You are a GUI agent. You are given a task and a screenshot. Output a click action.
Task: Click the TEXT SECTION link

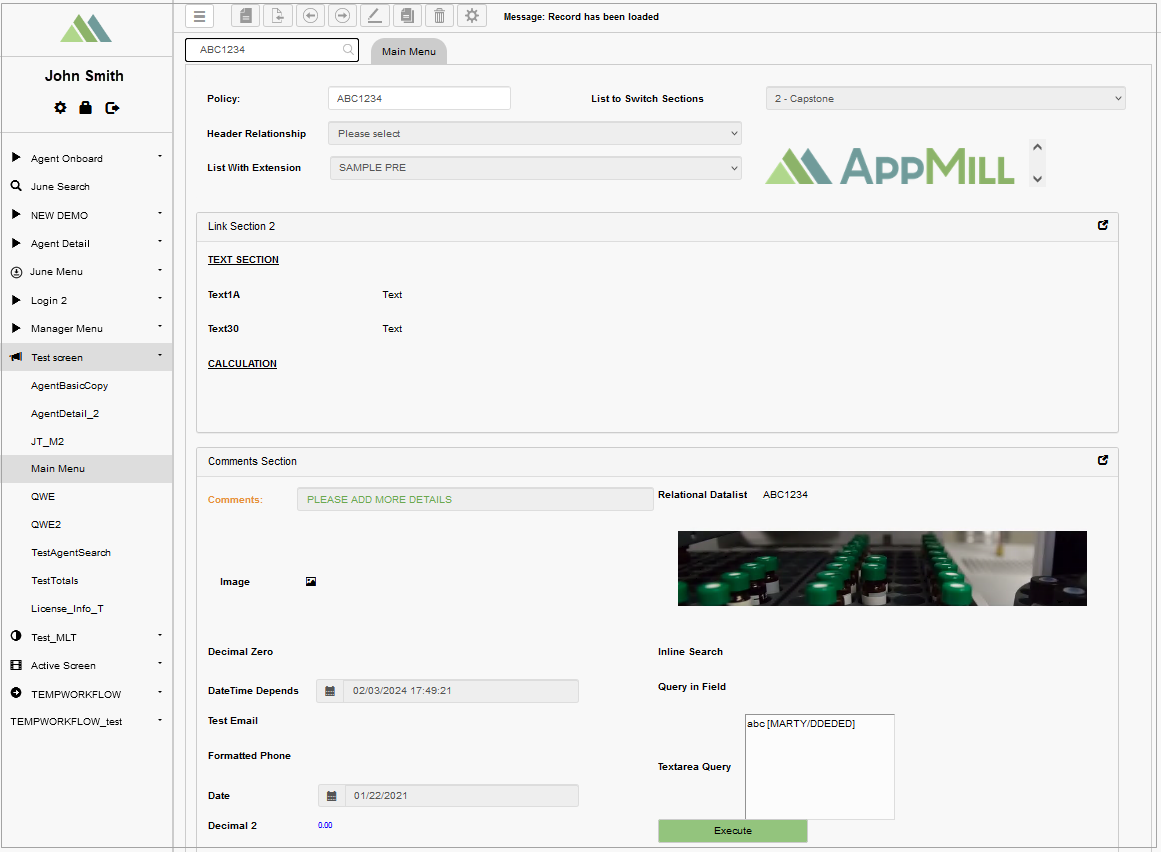[243, 260]
